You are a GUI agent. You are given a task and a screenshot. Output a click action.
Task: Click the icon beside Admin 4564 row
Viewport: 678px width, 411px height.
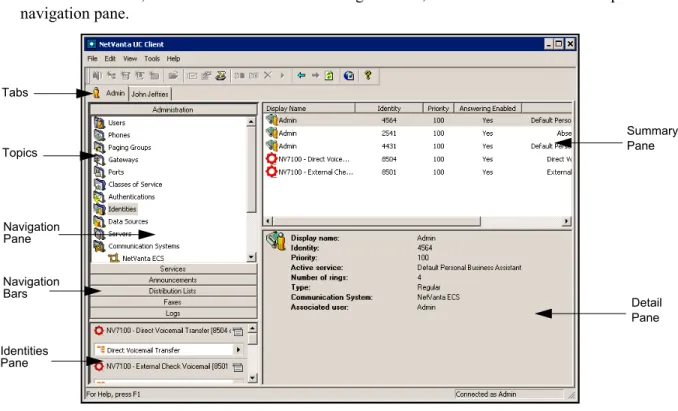272,120
